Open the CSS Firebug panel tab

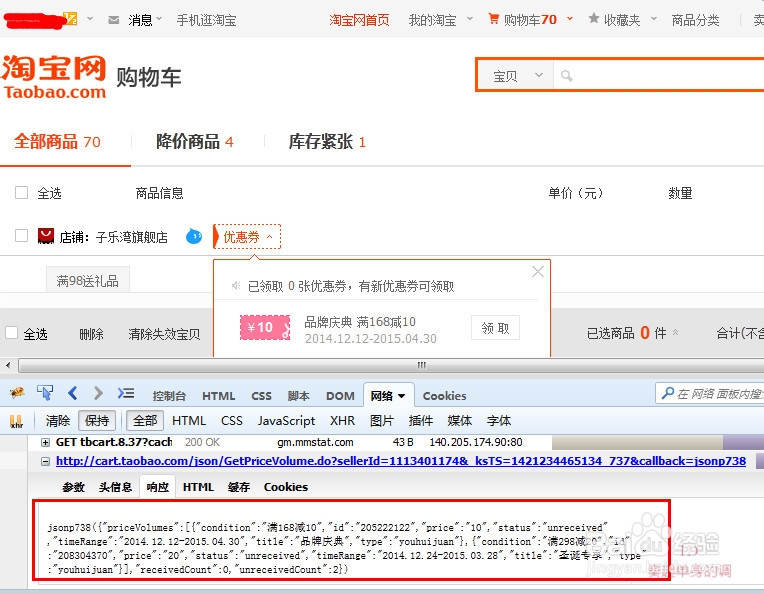[261, 396]
